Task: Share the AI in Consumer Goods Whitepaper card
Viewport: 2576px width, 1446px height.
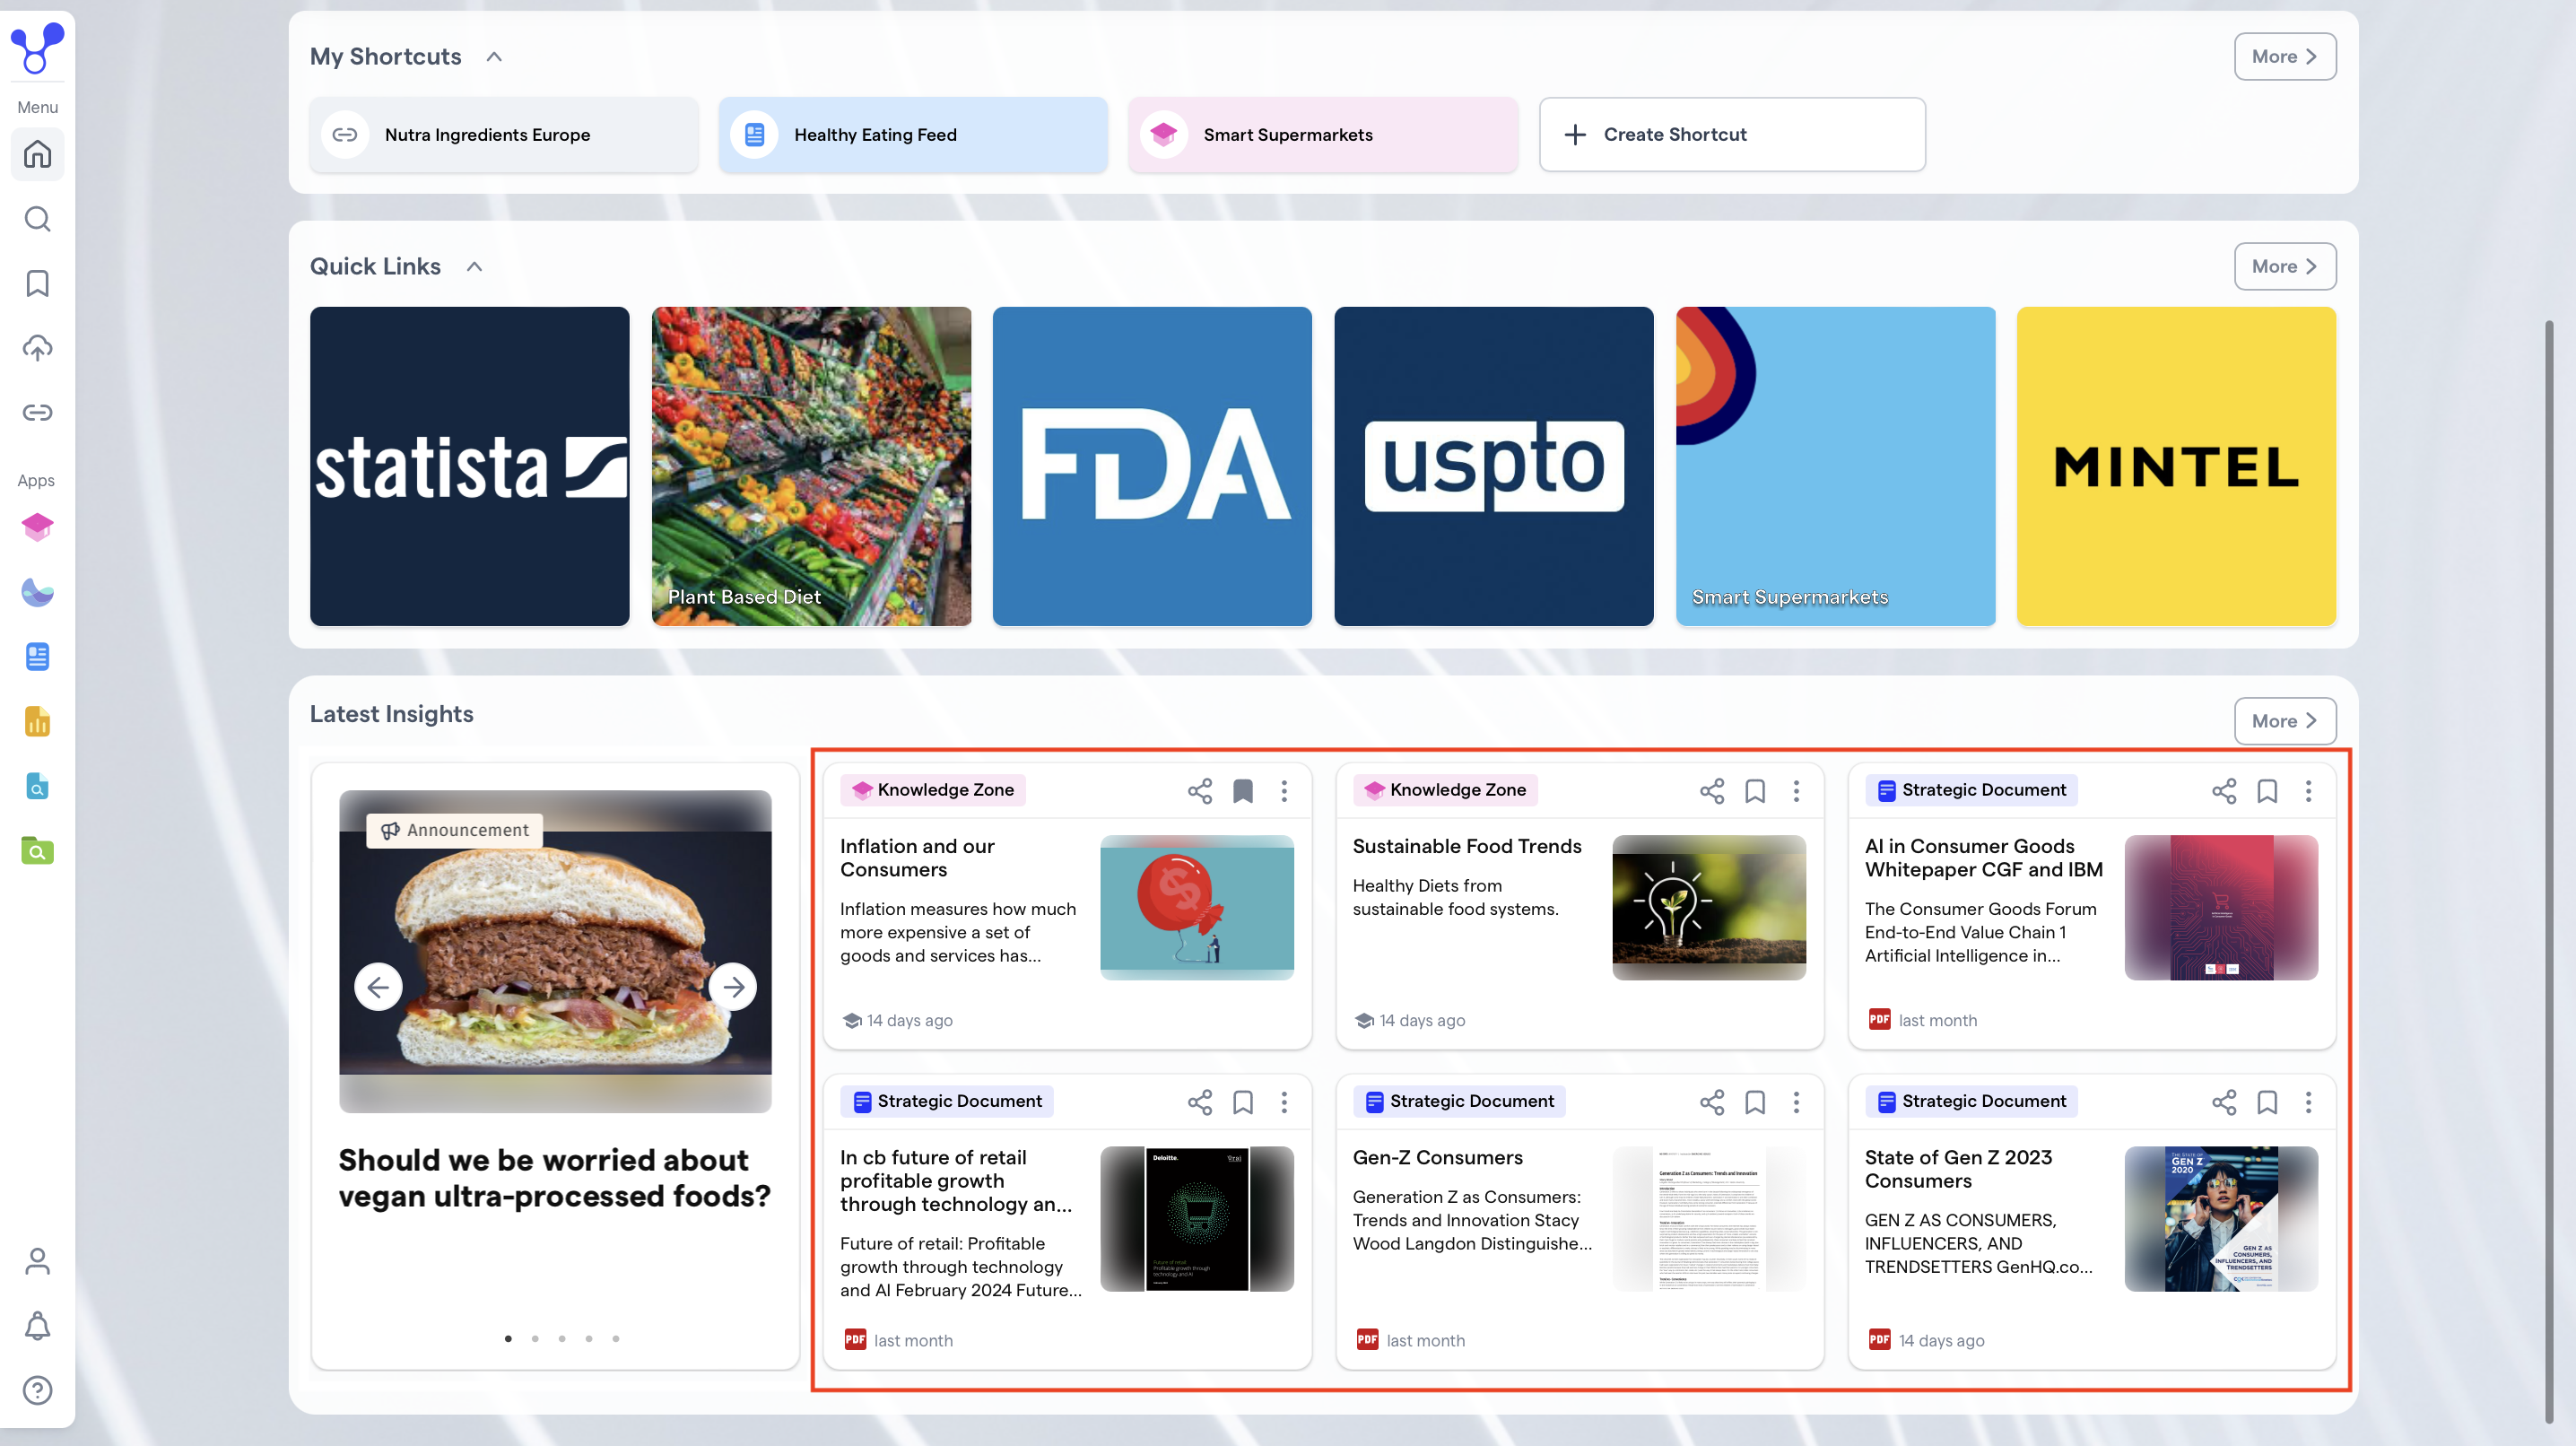Action: (x=2223, y=791)
